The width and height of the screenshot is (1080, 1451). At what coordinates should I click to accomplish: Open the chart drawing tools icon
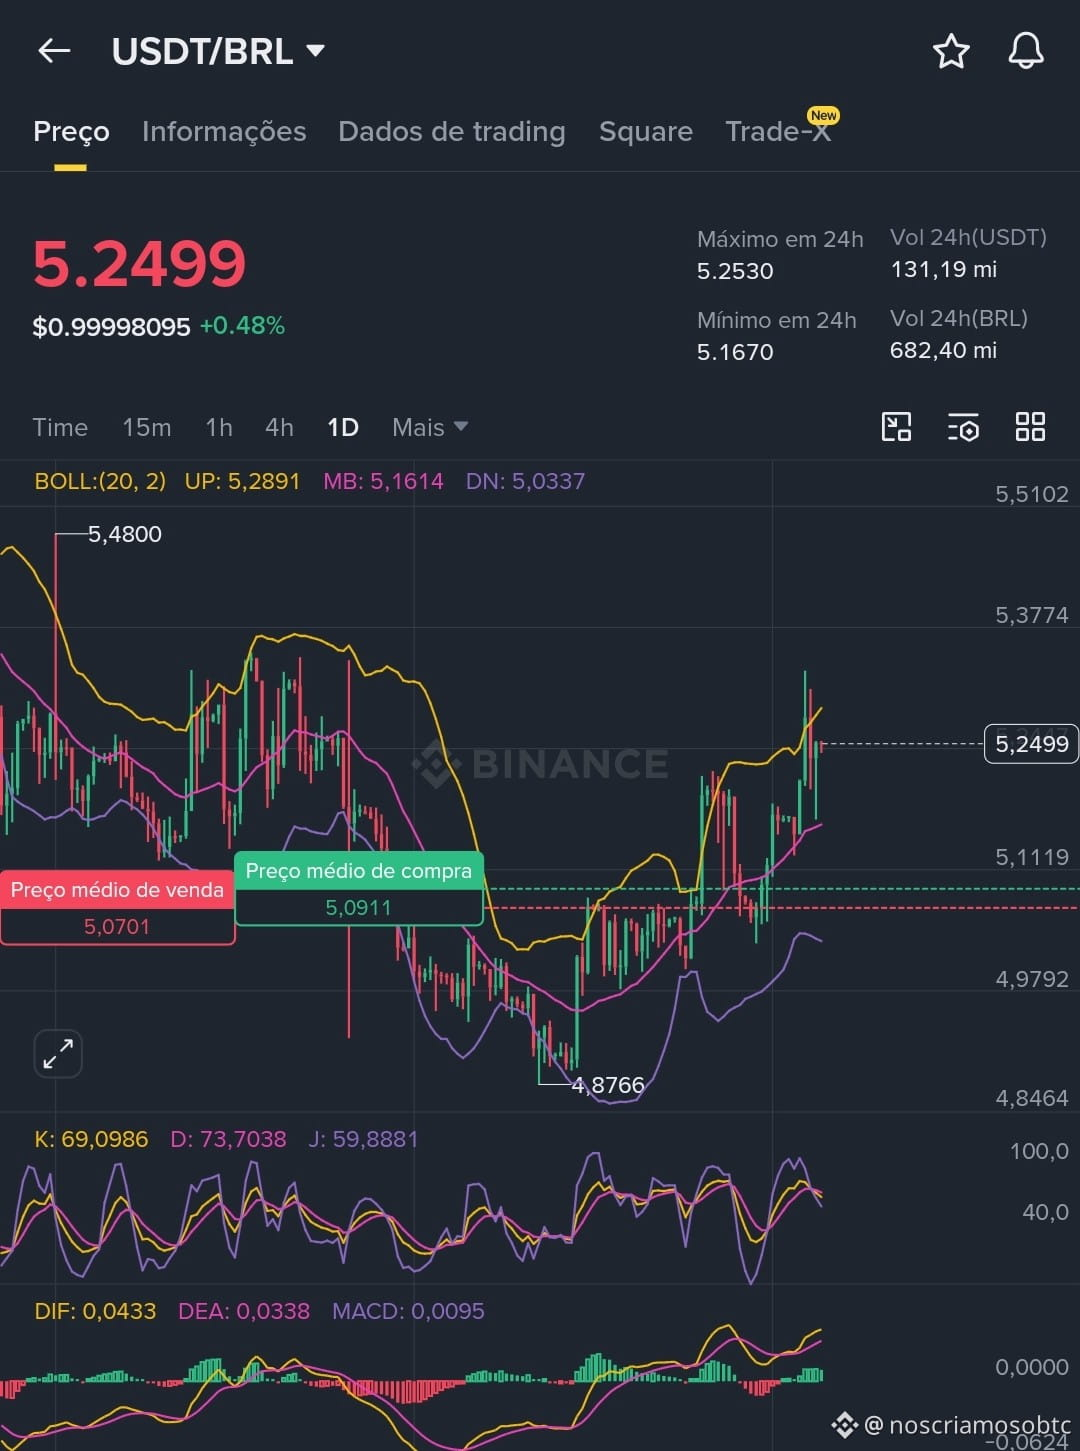[896, 427]
